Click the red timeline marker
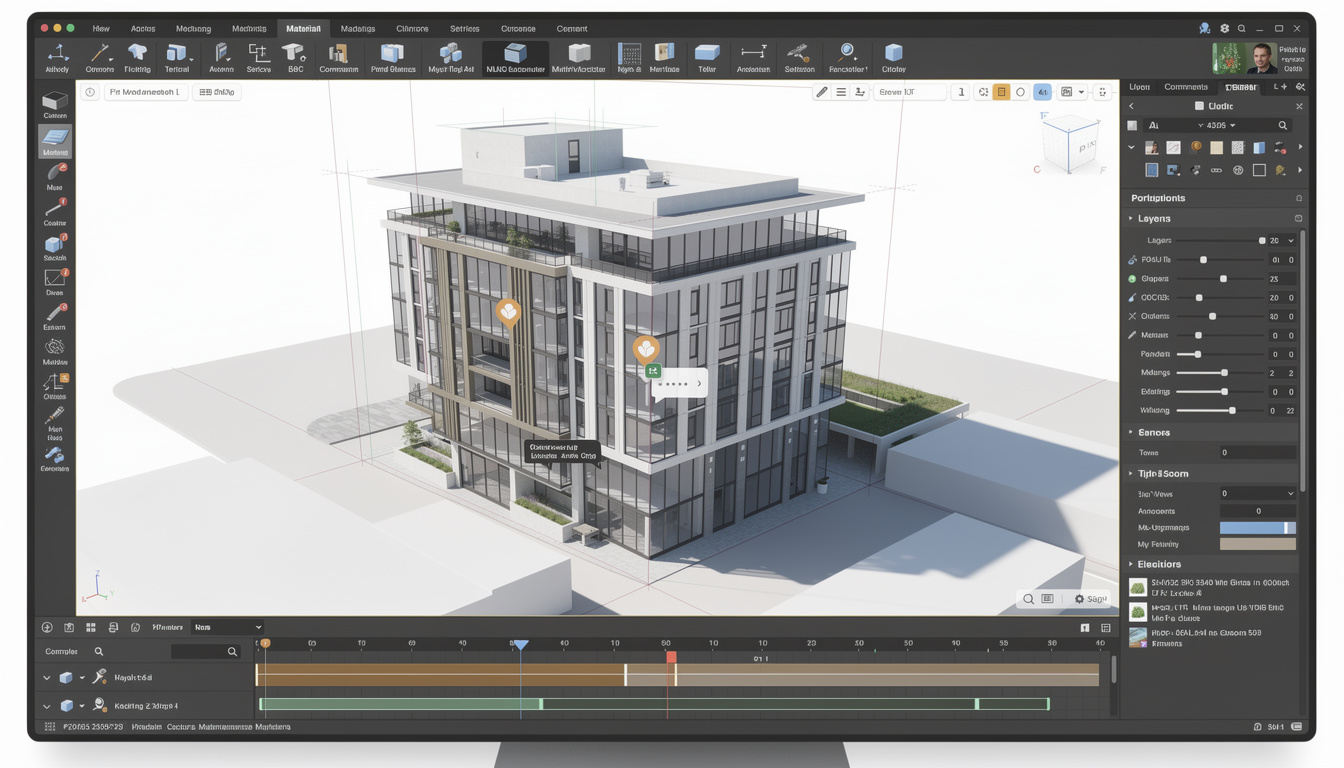The height and width of the screenshot is (768, 1344). pyautogui.click(x=671, y=657)
